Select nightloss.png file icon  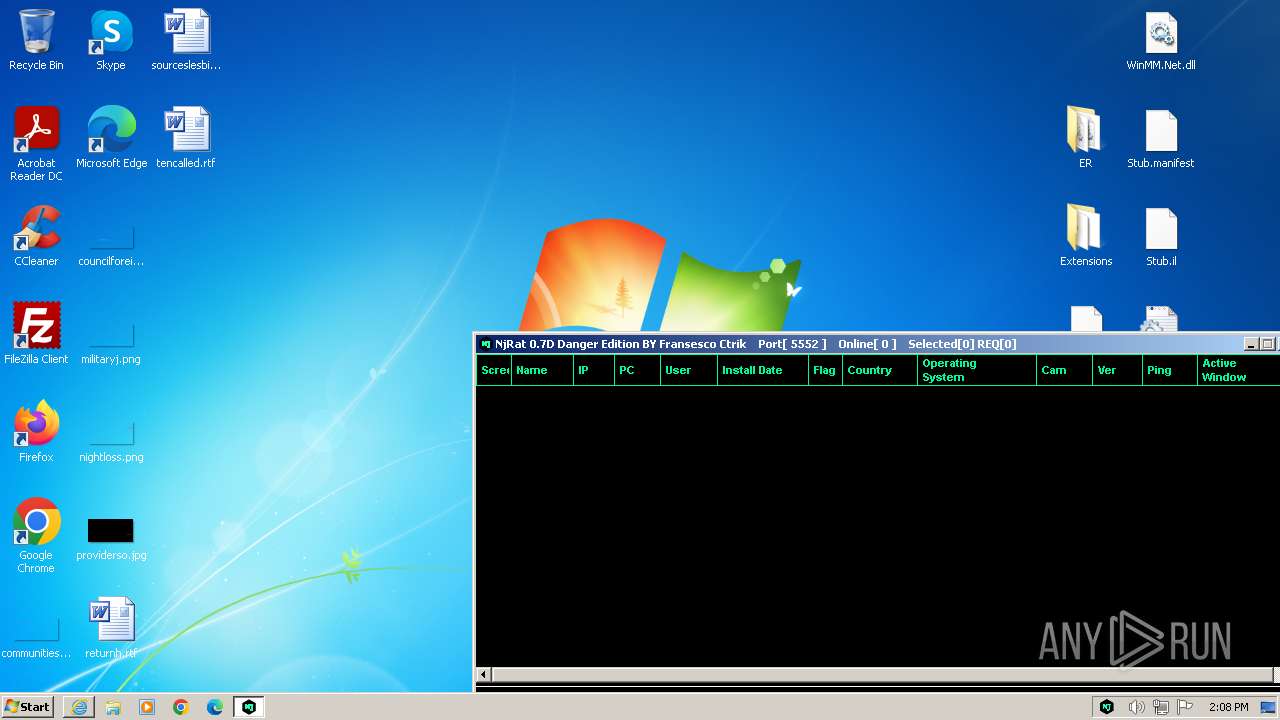pos(111,441)
